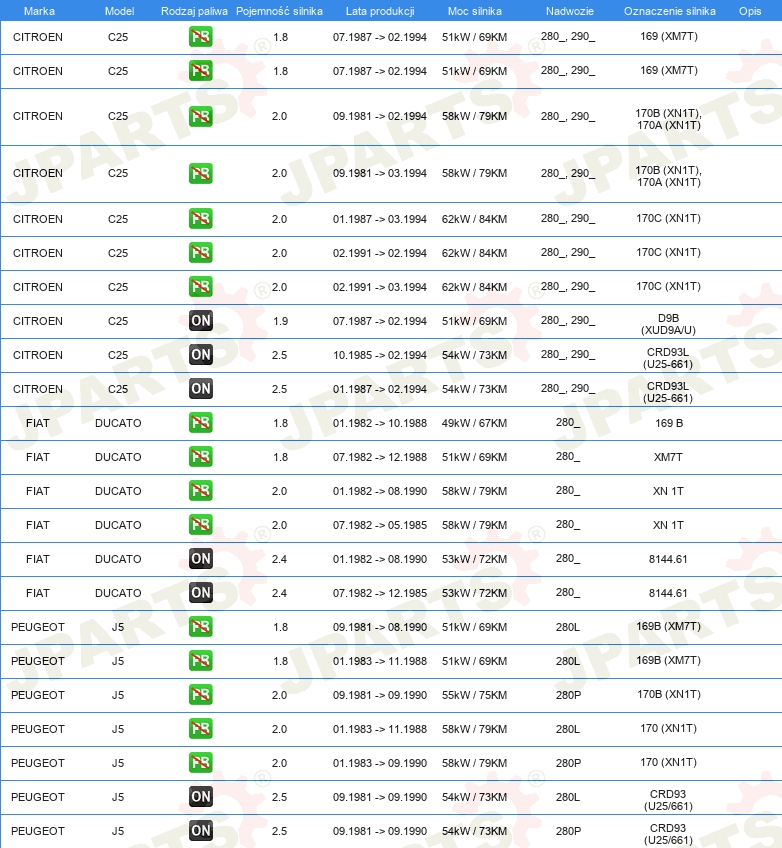Click production years 07.1982 -> 05.1985

(380, 525)
